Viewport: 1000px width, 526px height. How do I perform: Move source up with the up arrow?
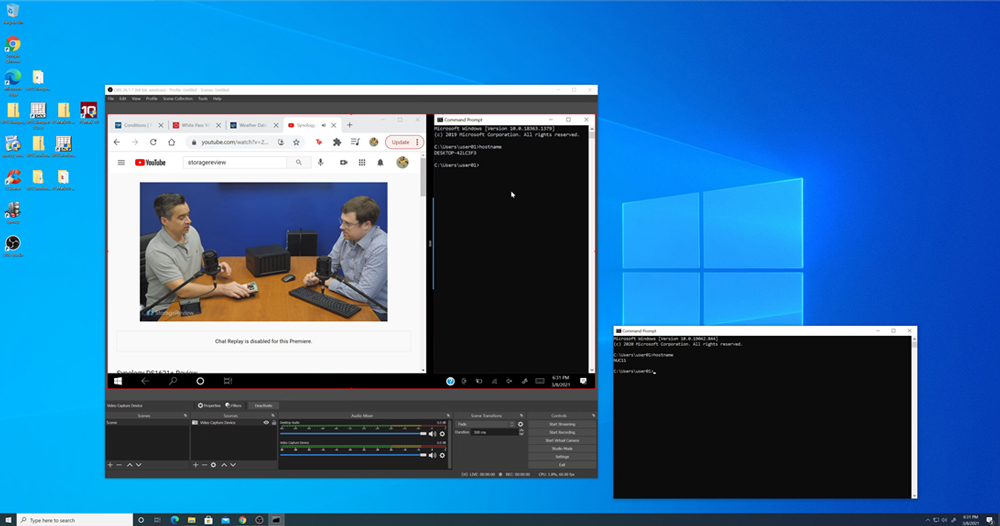(224, 465)
